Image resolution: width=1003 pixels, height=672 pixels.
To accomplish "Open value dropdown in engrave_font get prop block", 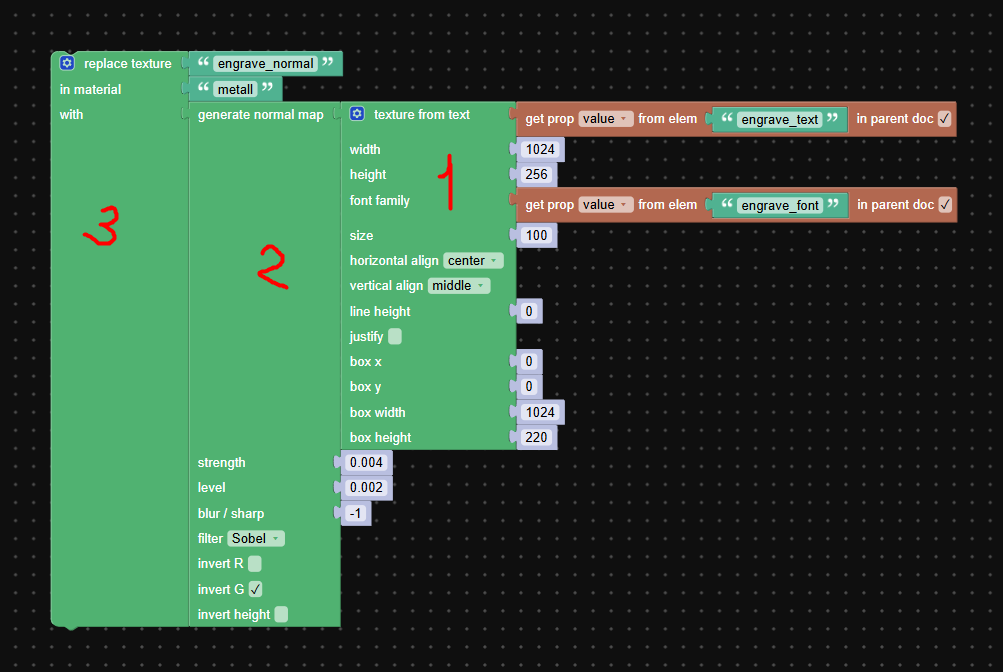I will point(606,205).
